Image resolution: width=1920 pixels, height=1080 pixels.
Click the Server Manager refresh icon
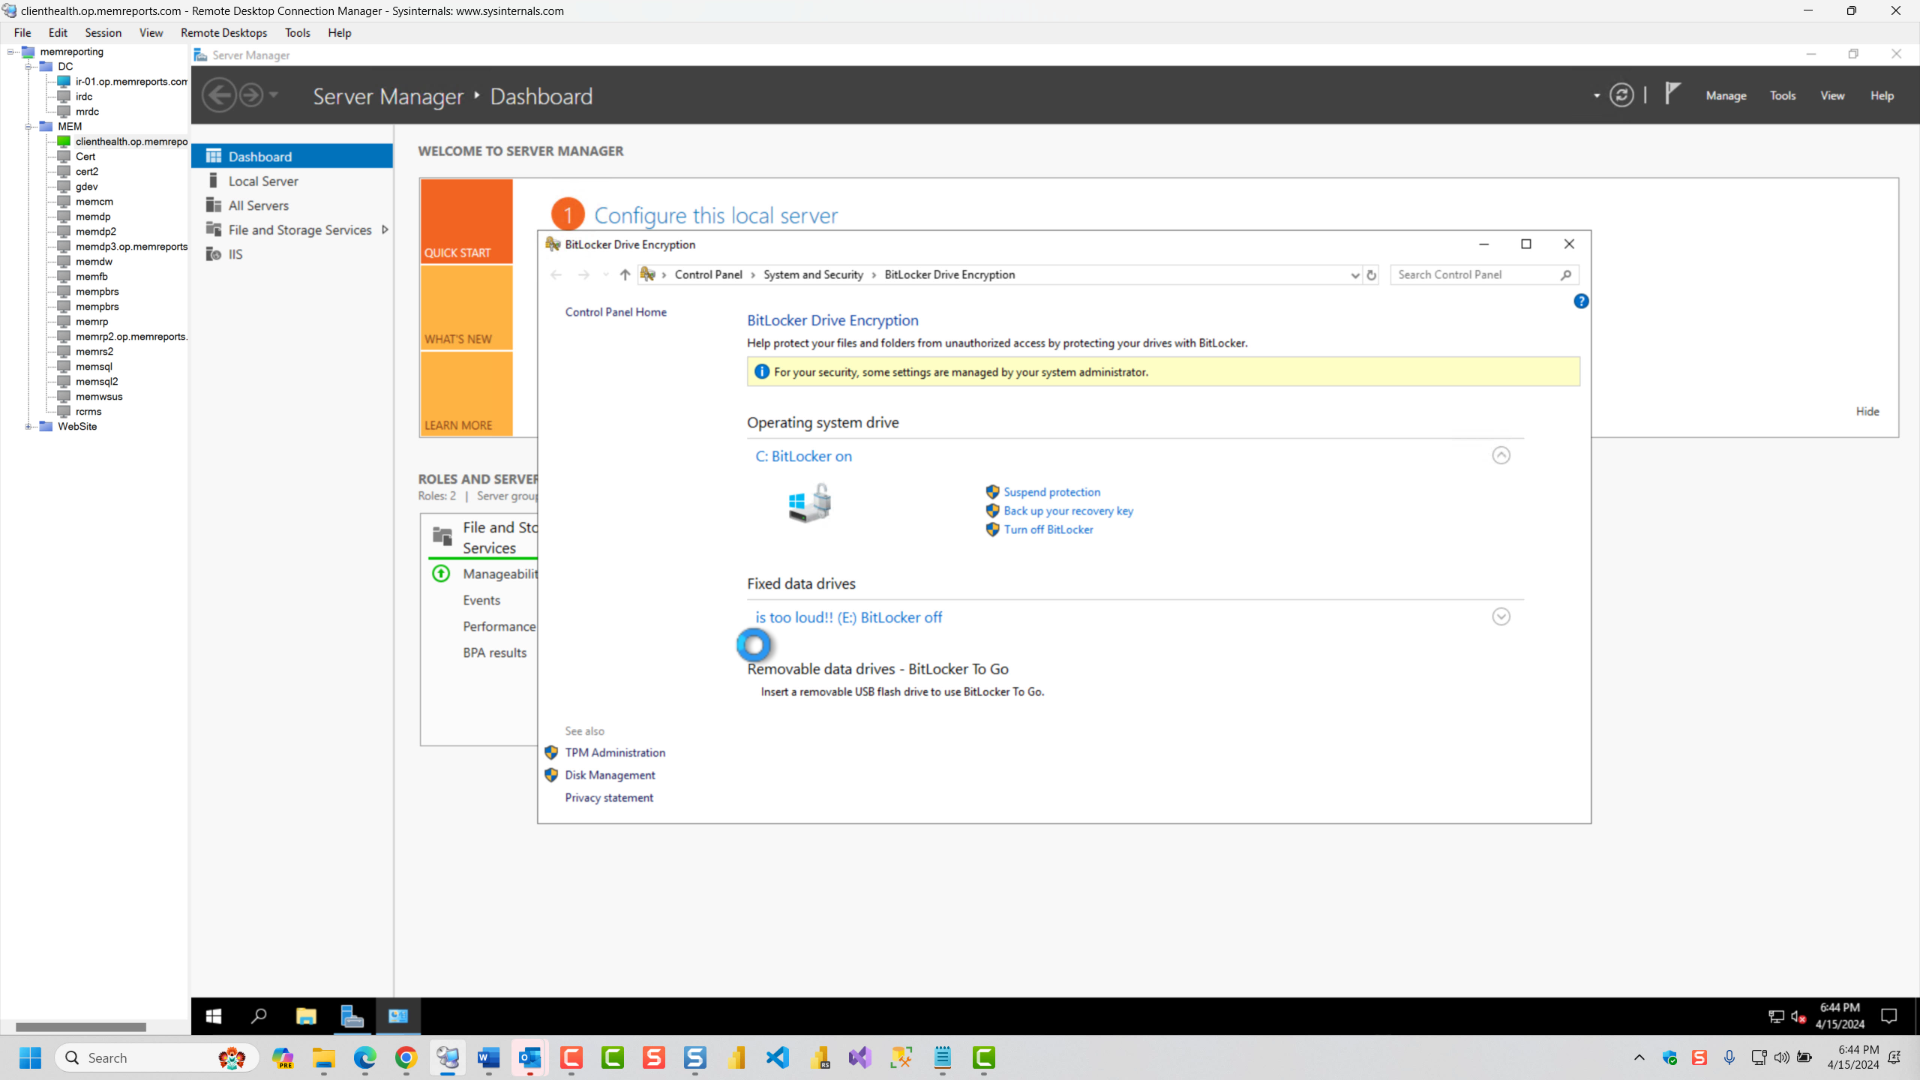pos(1622,95)
